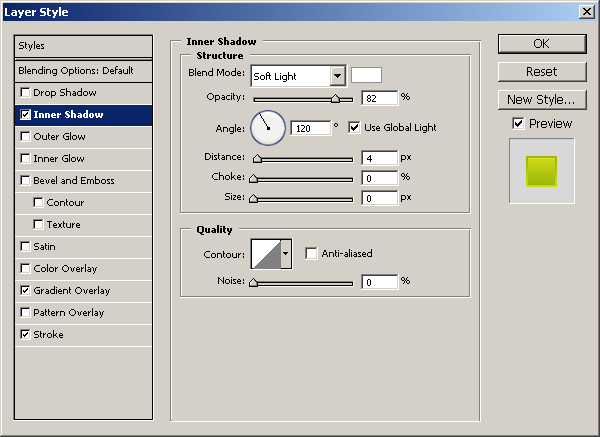Select the Gradient Overlay label
This screenshot has height=437, width=600.
72,291
